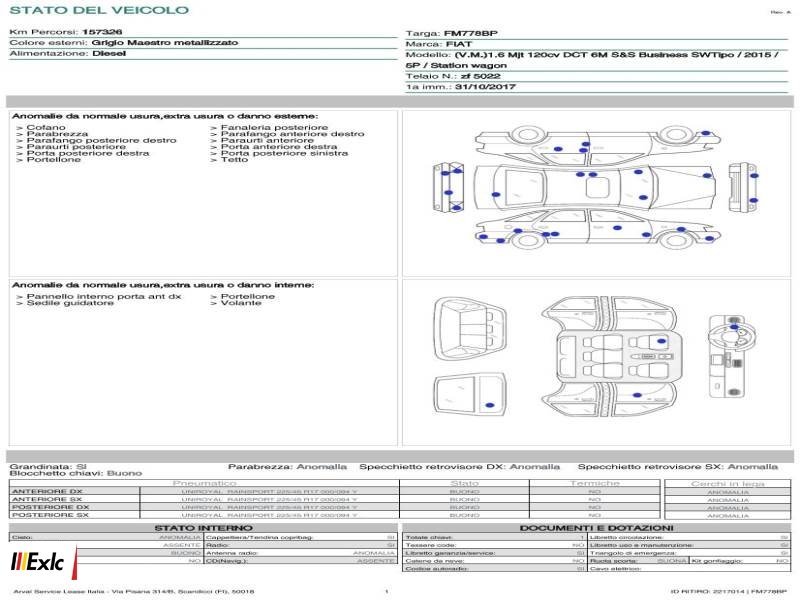
Task: Select 'Parafango anteriore destro' entry
Action: (x=292, y=134)
